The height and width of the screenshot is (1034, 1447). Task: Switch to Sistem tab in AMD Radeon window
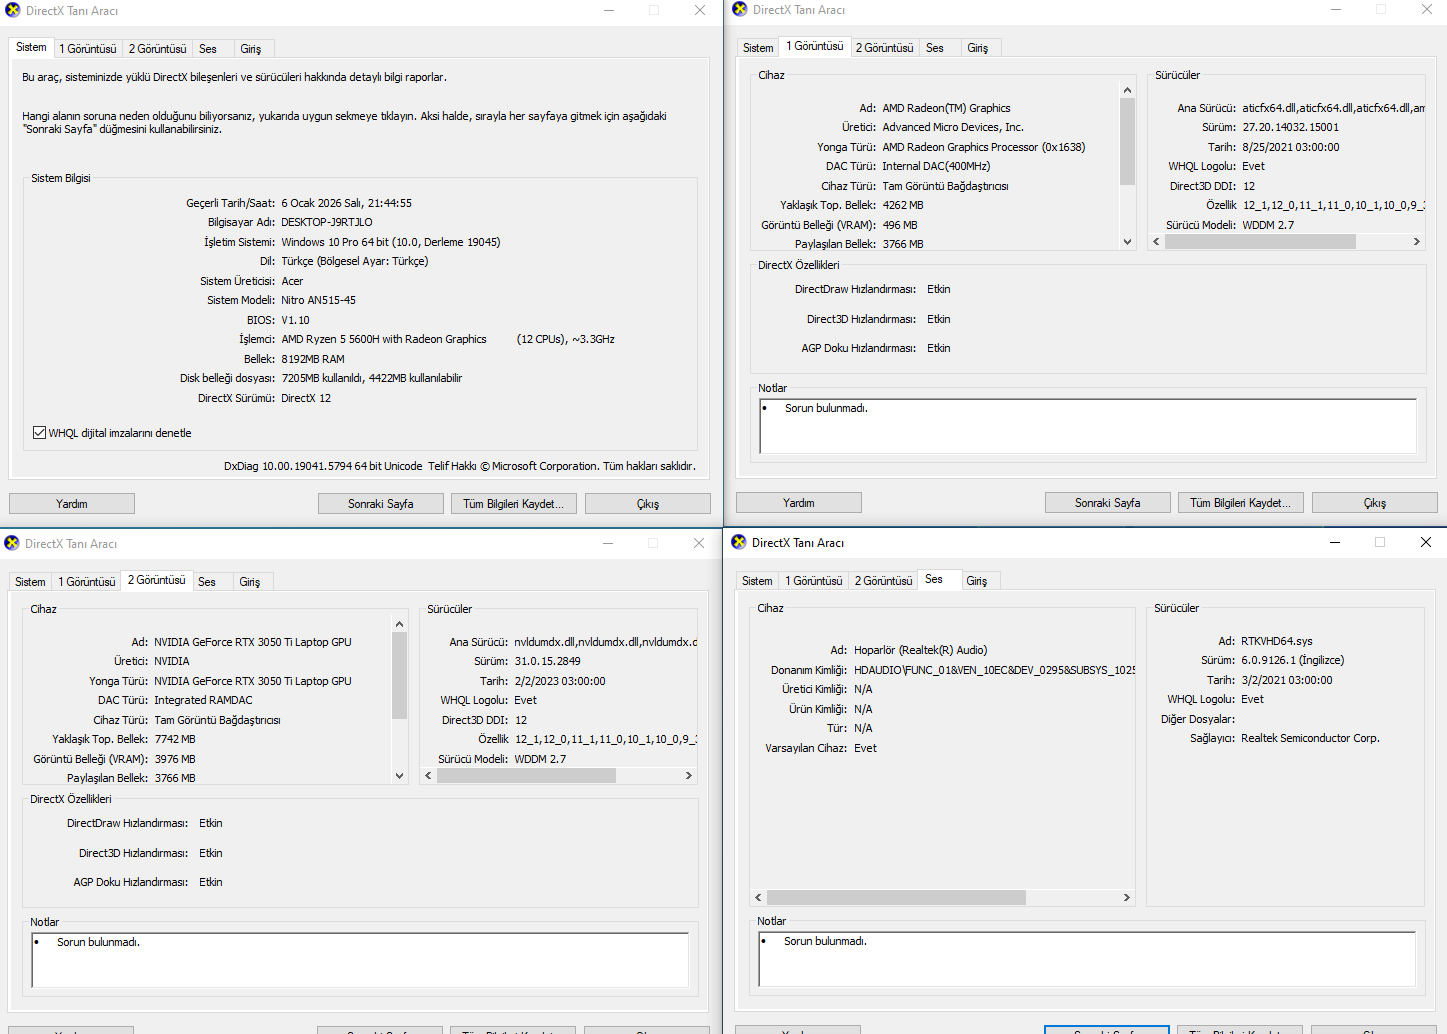pyautogui.click(x=758, y=48)
